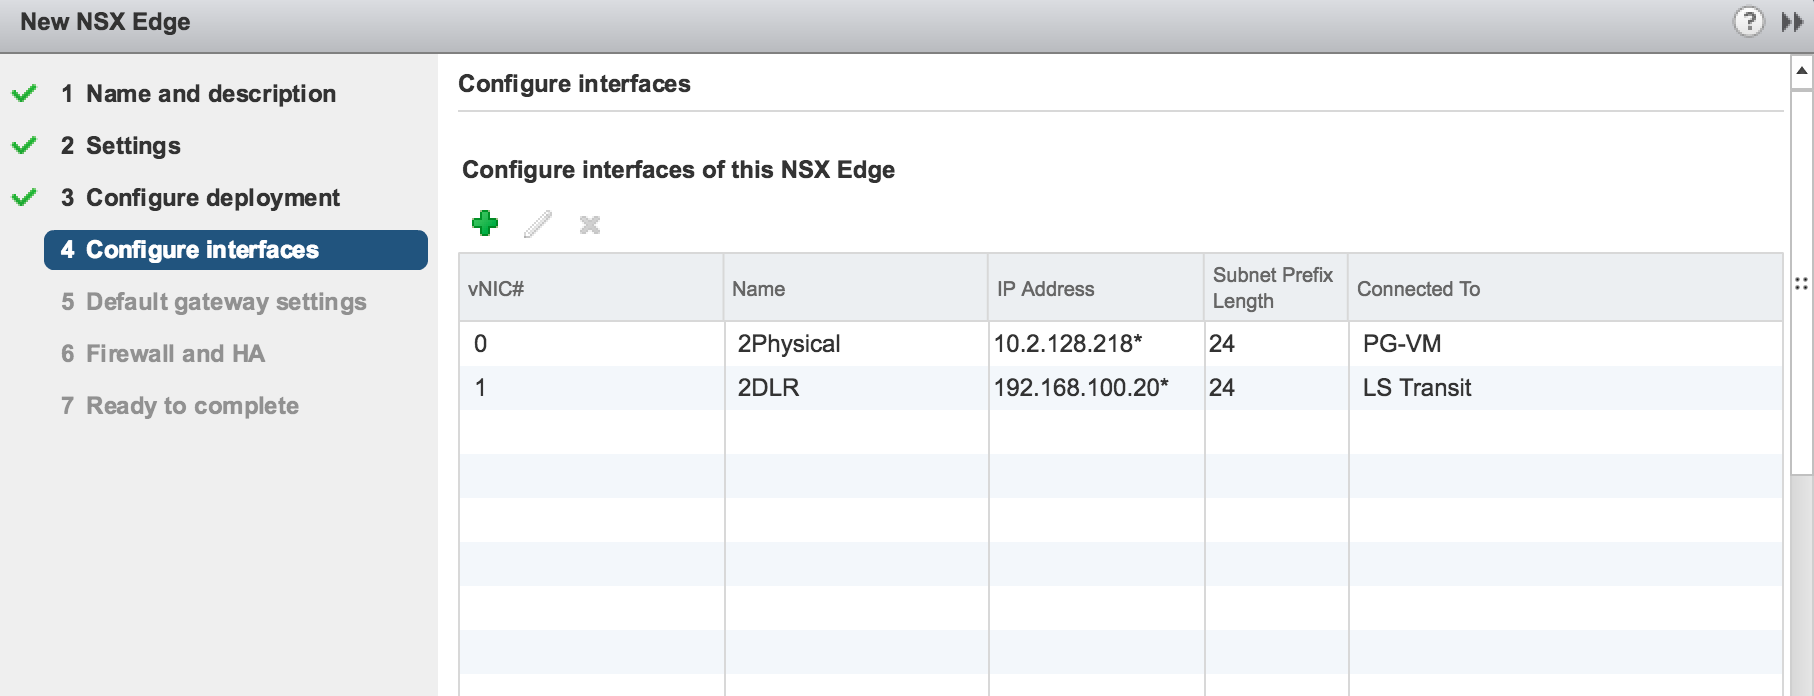This screenshot has height=696, width=1814.
Task: Sort by the Name column header
Action: [856, 288]
